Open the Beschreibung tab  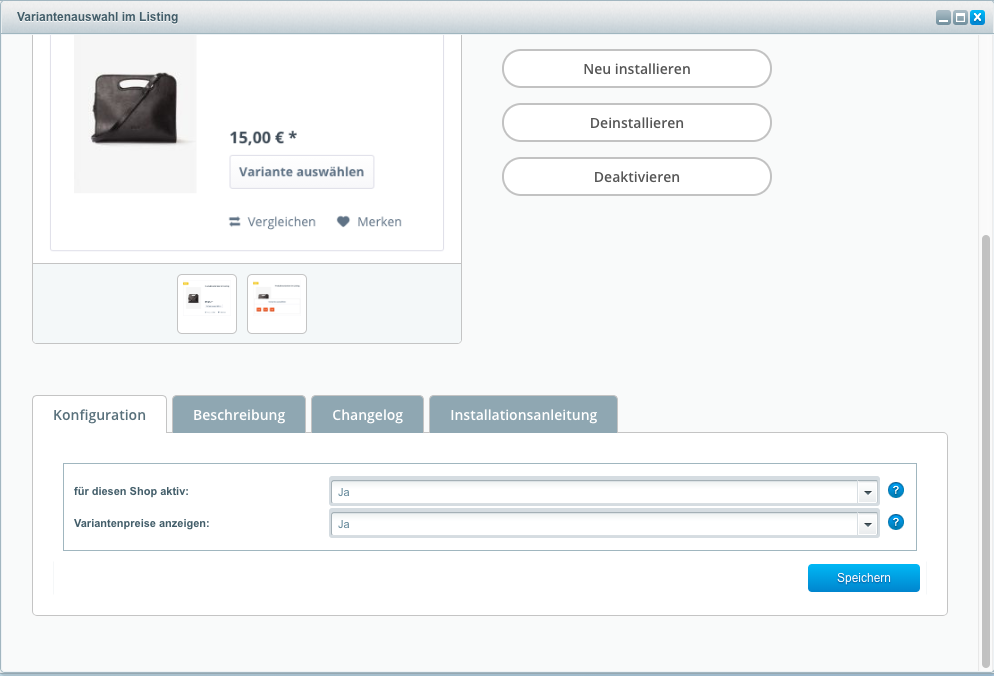[x=239, y=415]
